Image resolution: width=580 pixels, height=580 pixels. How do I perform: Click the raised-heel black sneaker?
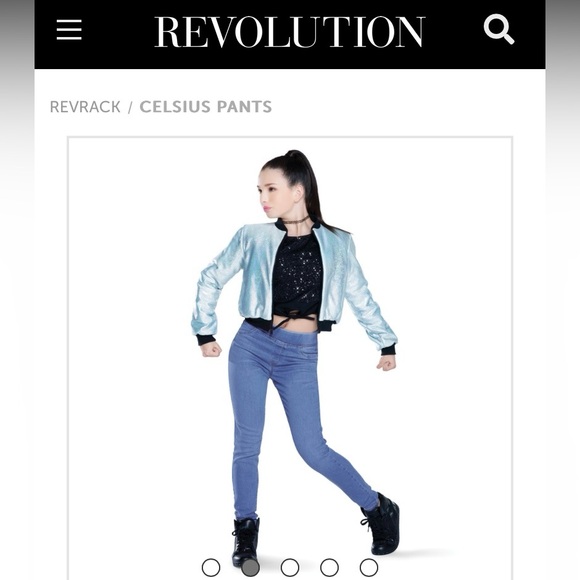tap(382, 525)
